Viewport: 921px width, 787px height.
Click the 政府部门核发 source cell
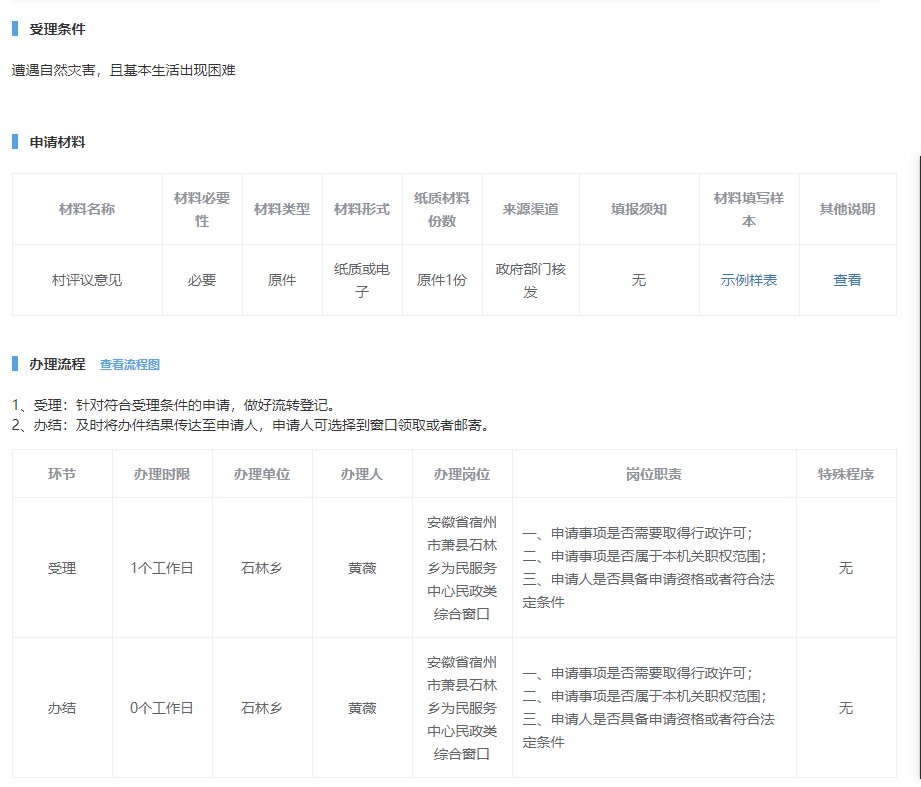[530, 280]
